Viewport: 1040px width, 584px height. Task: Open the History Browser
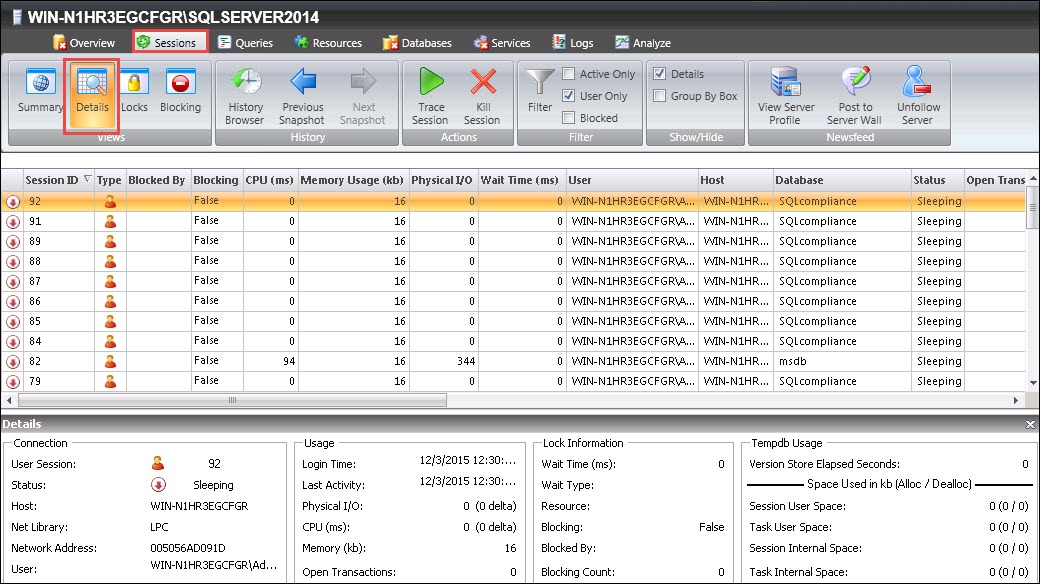[x=245, y=96]
